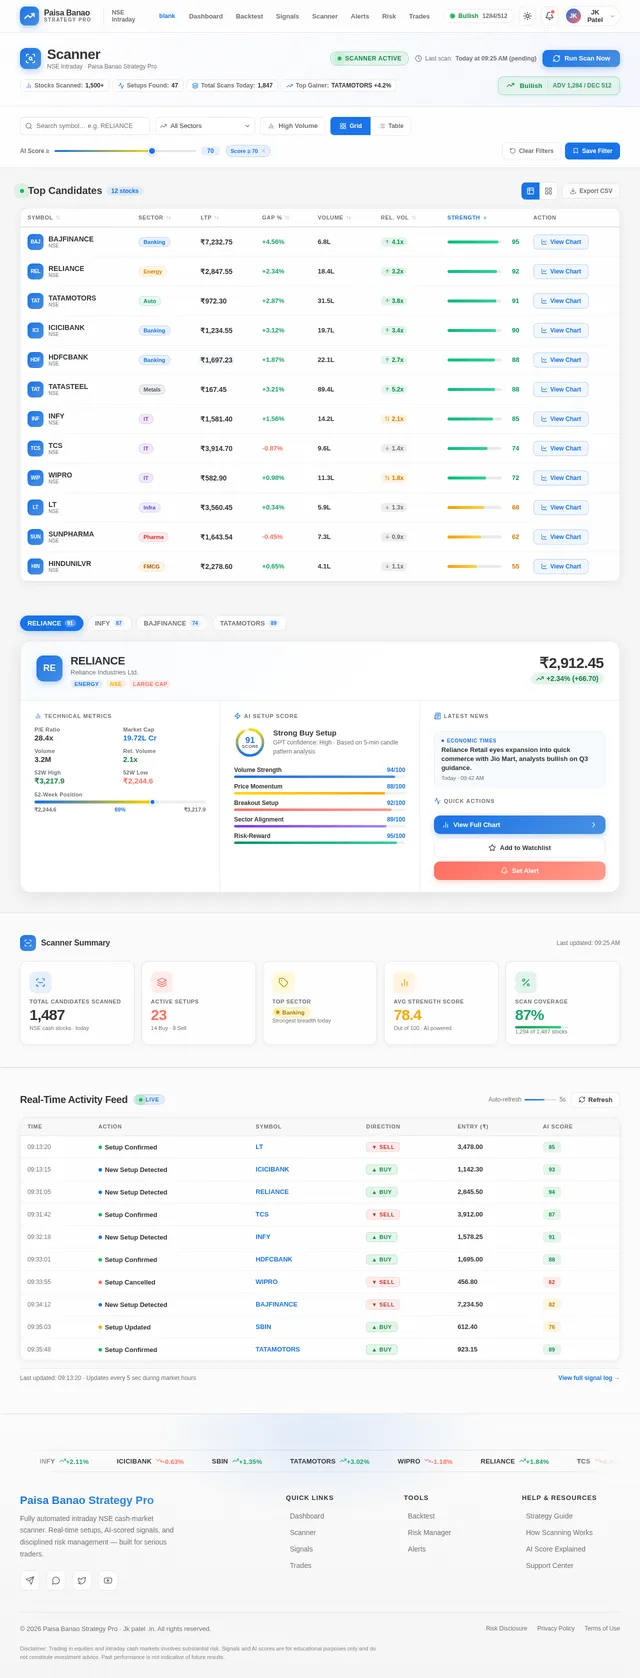640x1678 pixels.
Task: Open the All Sectors dropdown
Action: (205, 126)
